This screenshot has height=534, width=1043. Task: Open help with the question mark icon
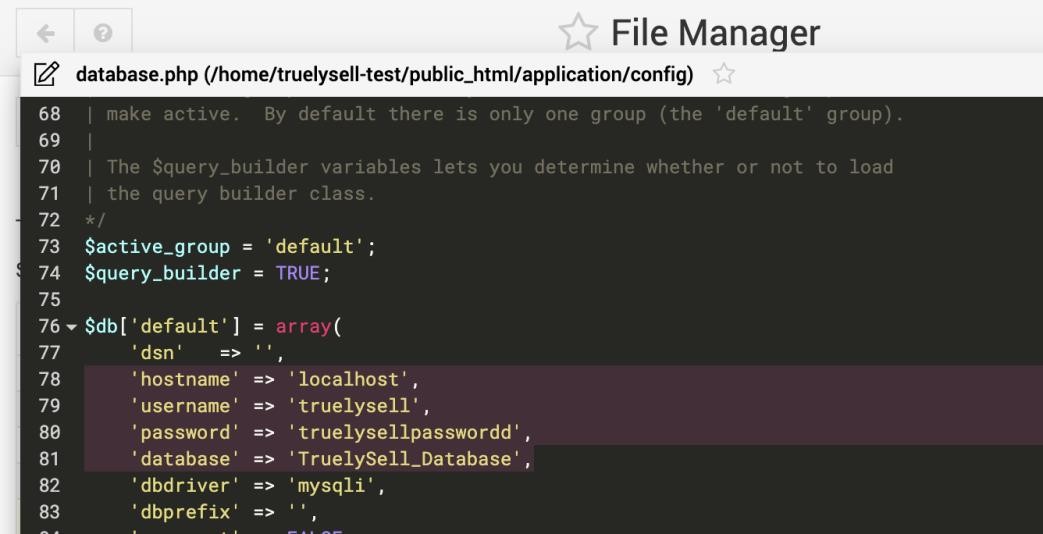(101, 32)
